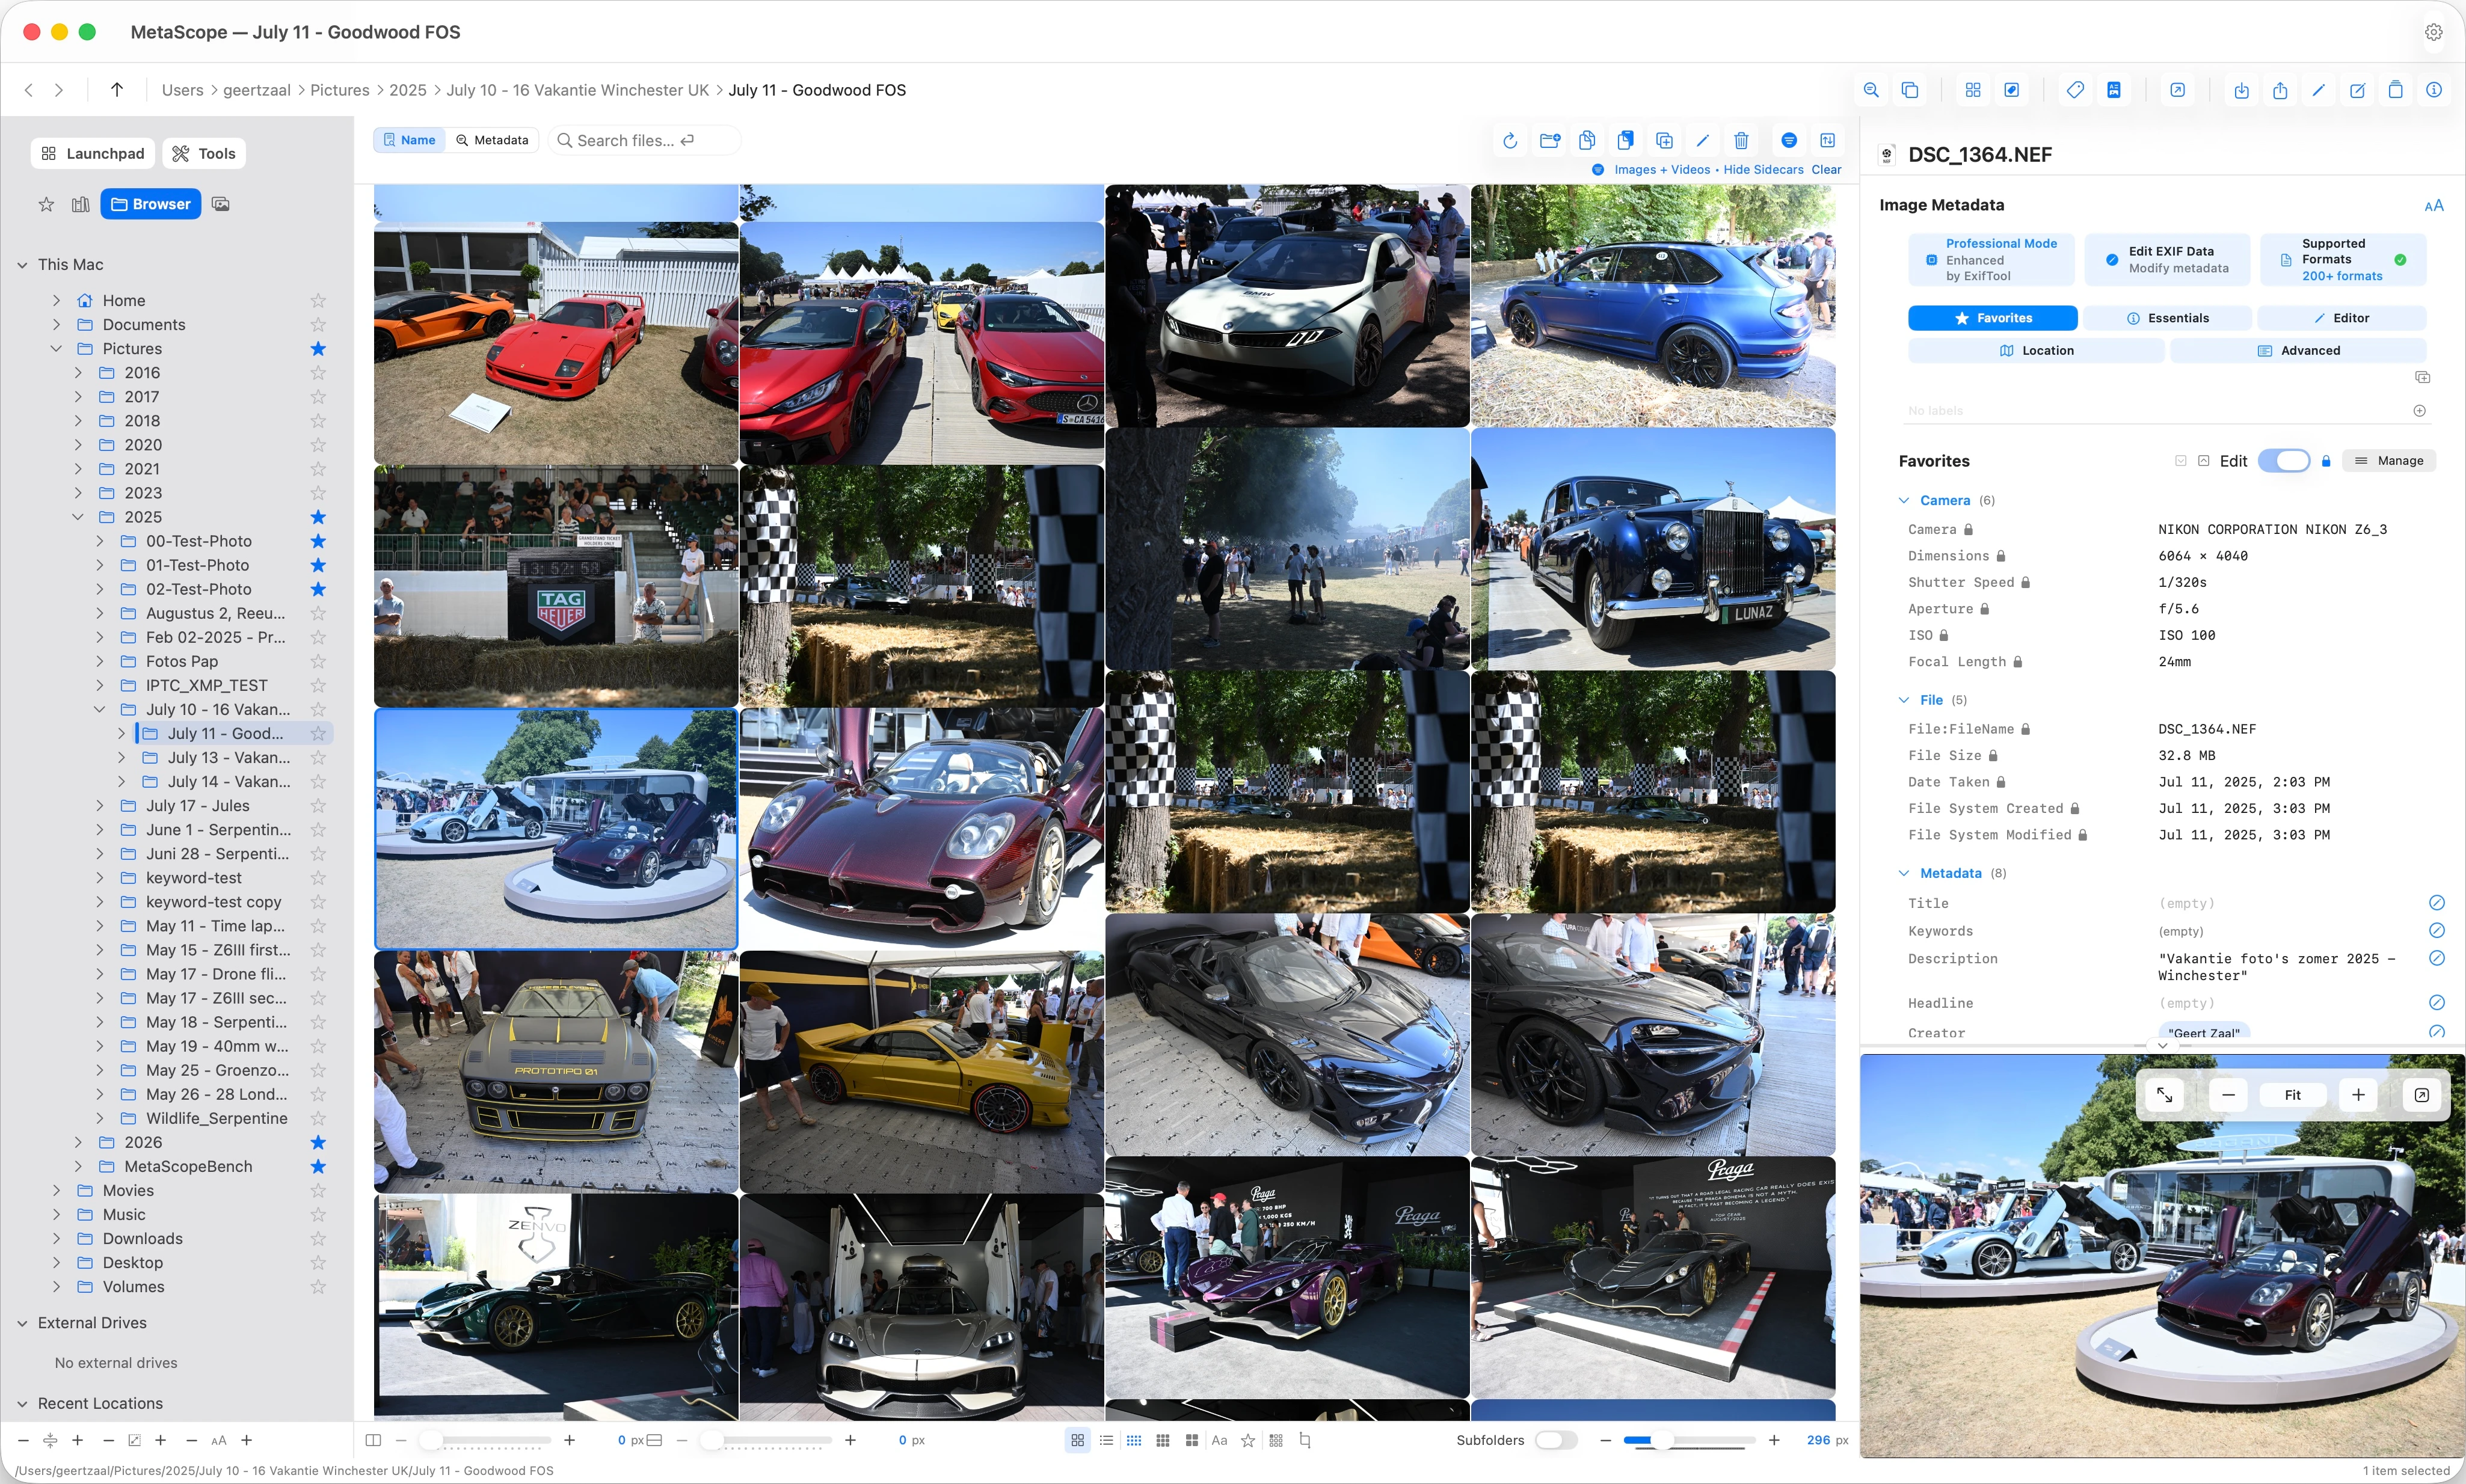This screenshot has height=1484, width=2466.
Task: Collapse the This Mac sidebar section
Action: point(22,264)
